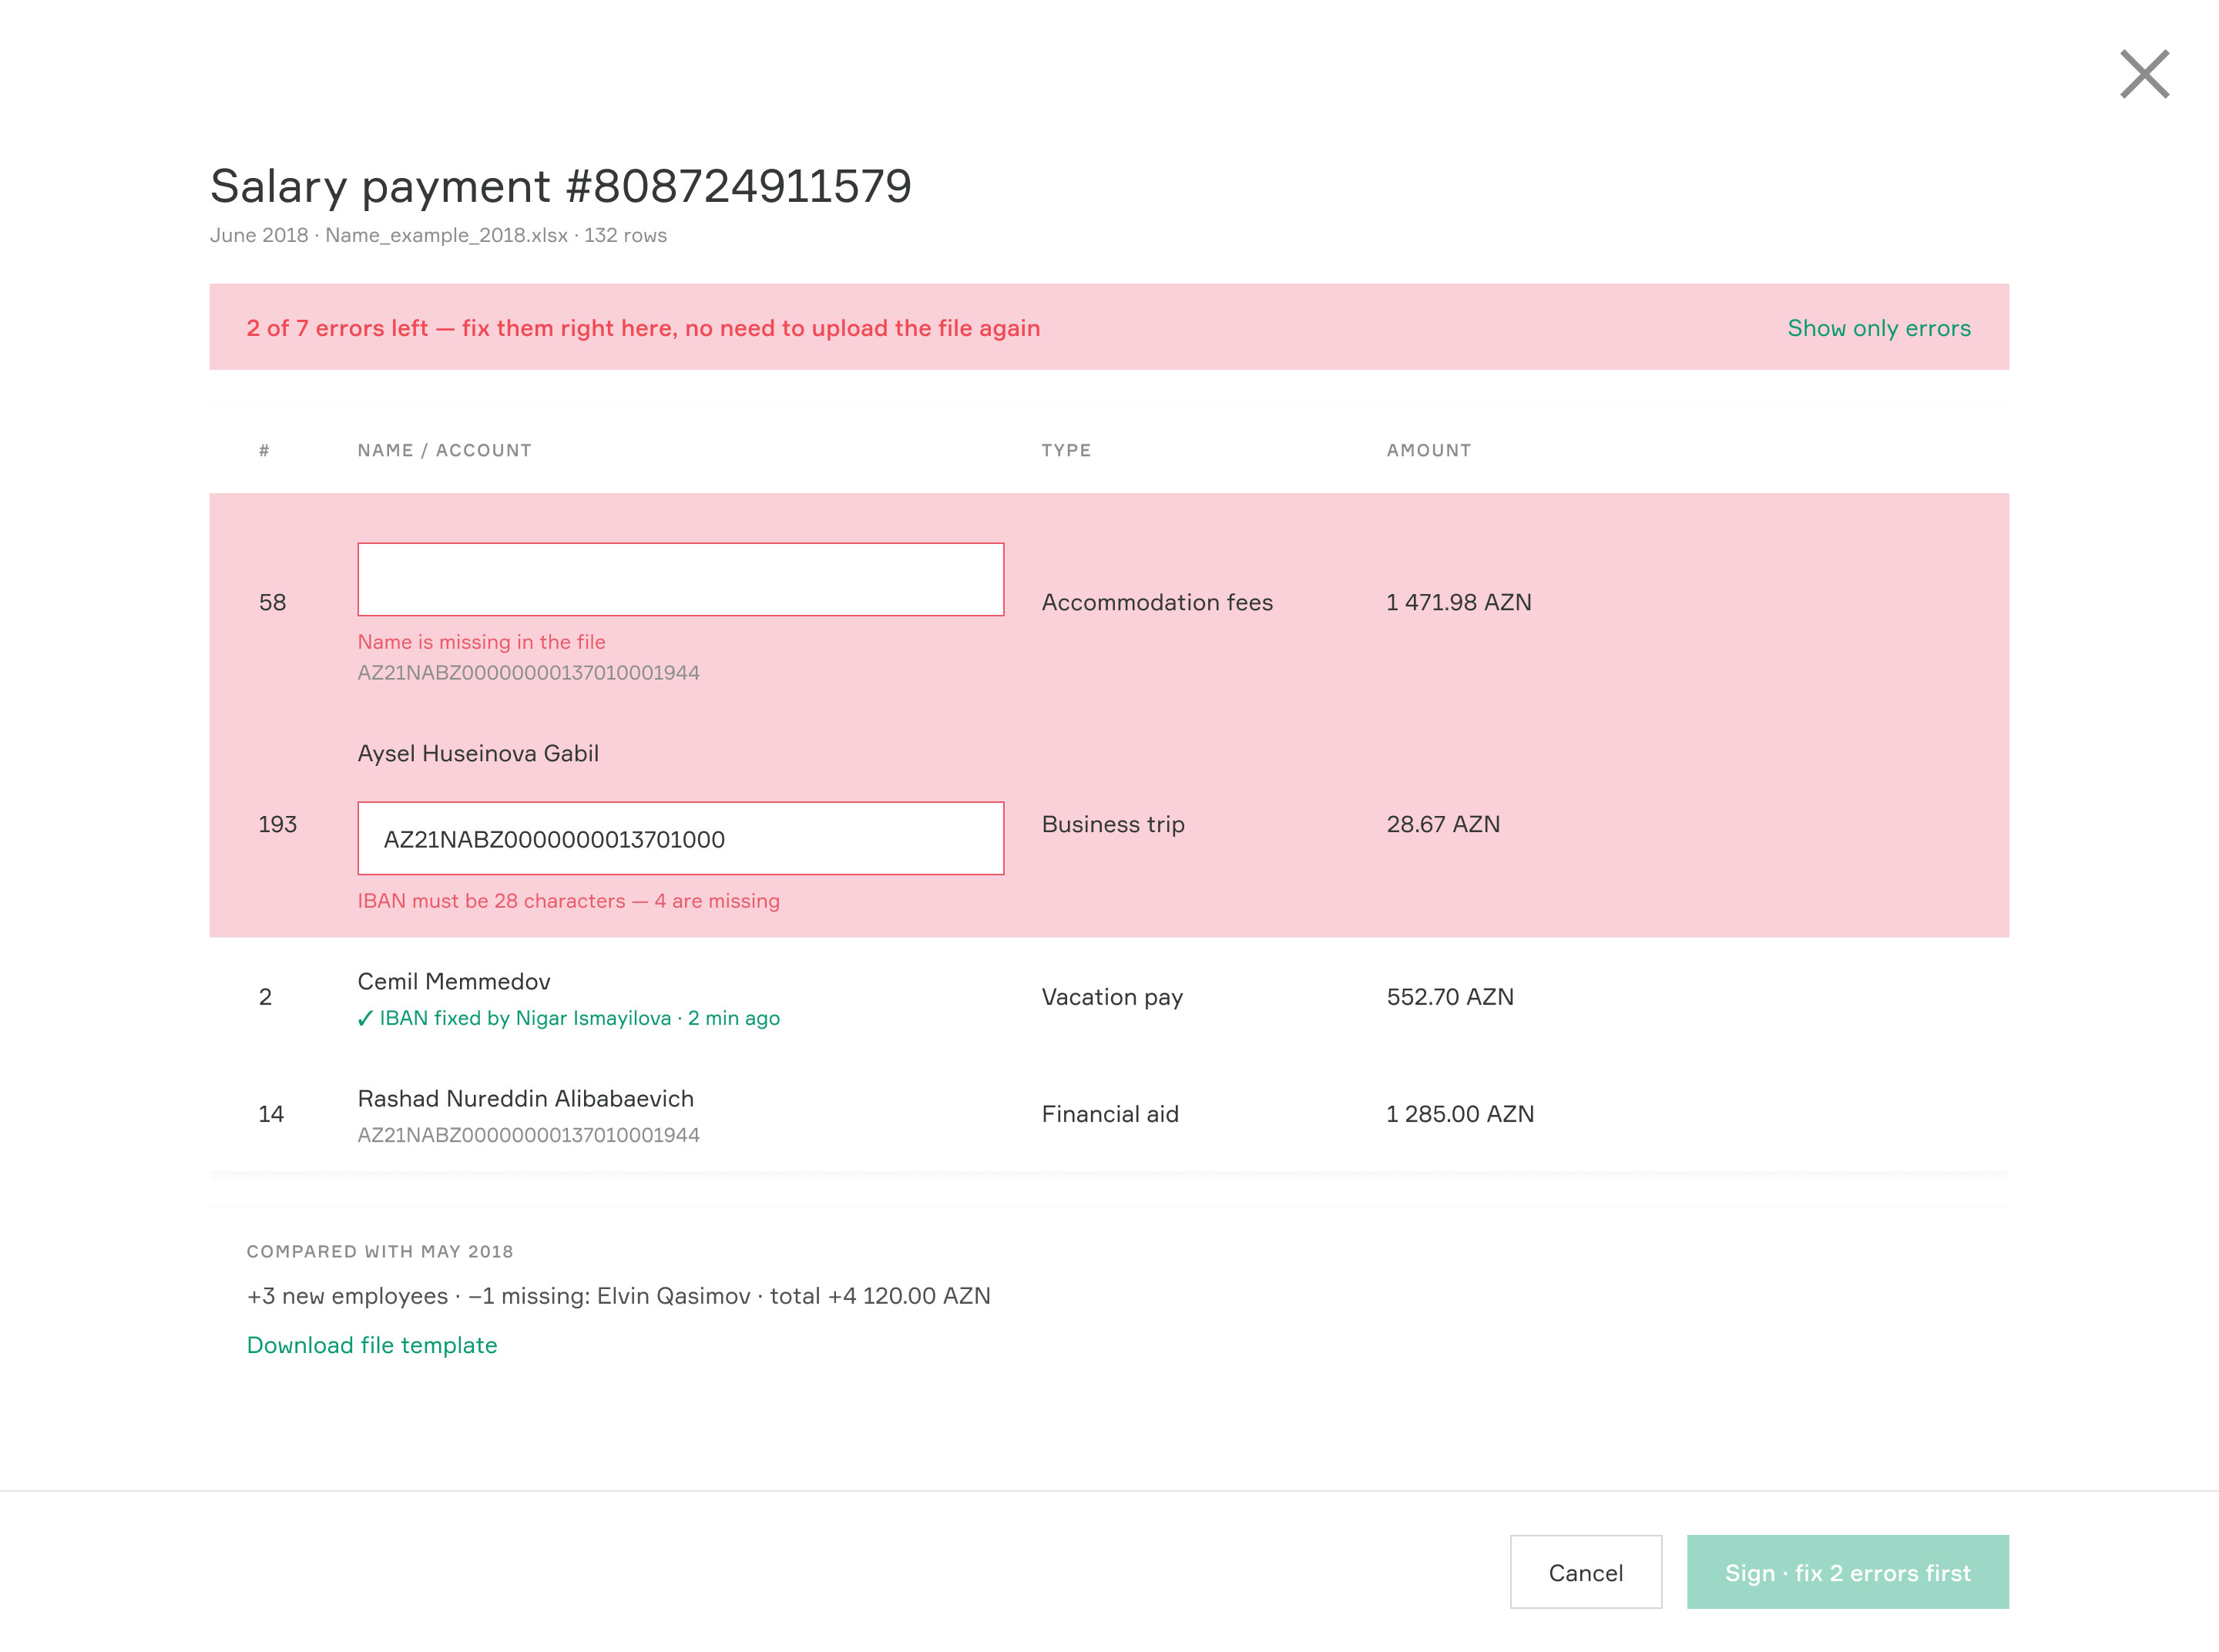The height and width of the screenshot is (1652, 2219).
Task: Click Show only errors link
Action: pos(1878,328)
